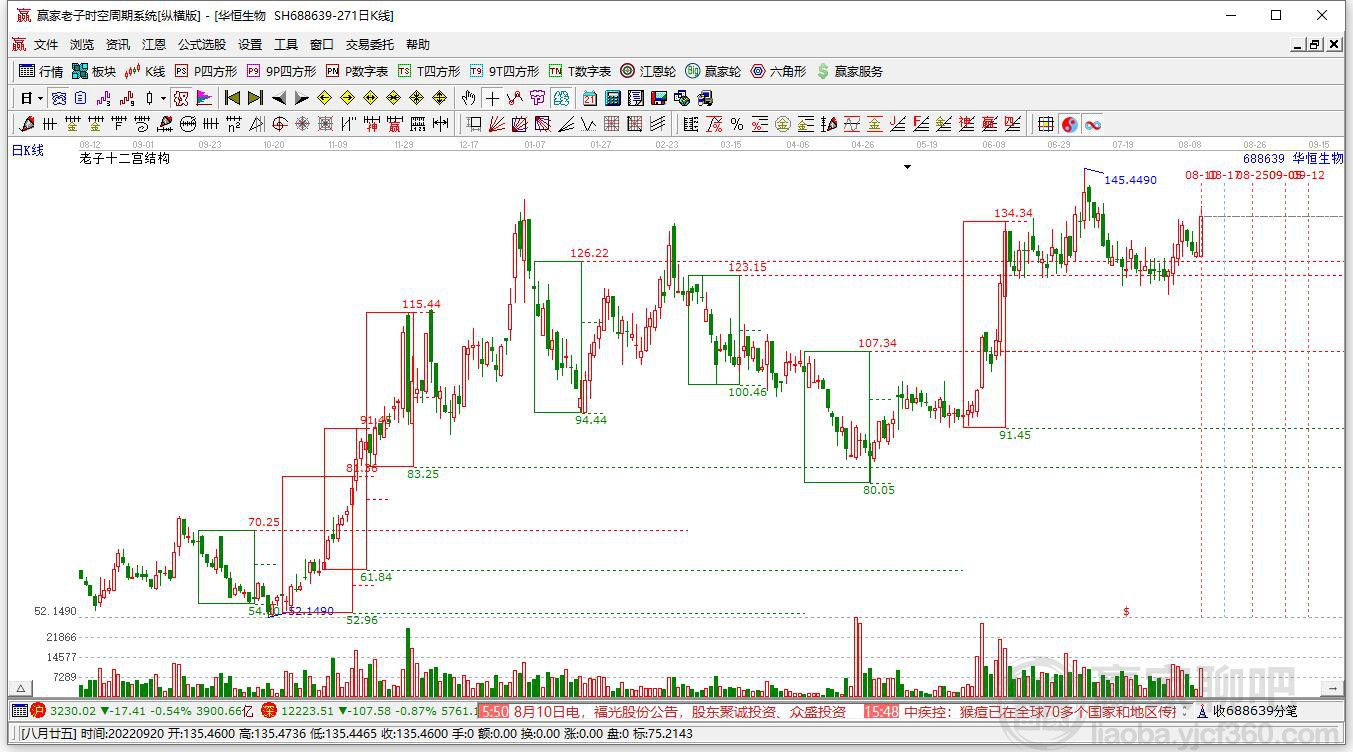The width and height of the screenshot is (1353, 752).
Task: Expand the candlestick style dropdown arrow
Action: click(x=163, y=98)
